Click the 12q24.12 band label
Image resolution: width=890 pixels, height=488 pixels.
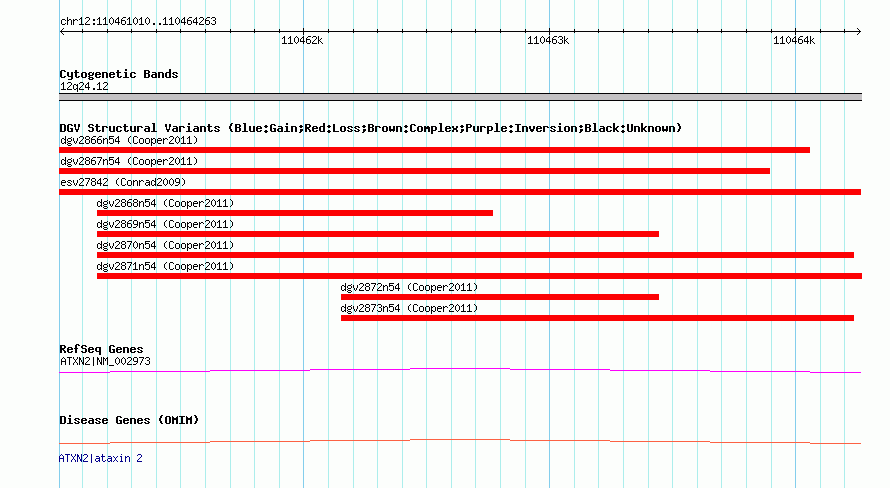tap(84, 86)
